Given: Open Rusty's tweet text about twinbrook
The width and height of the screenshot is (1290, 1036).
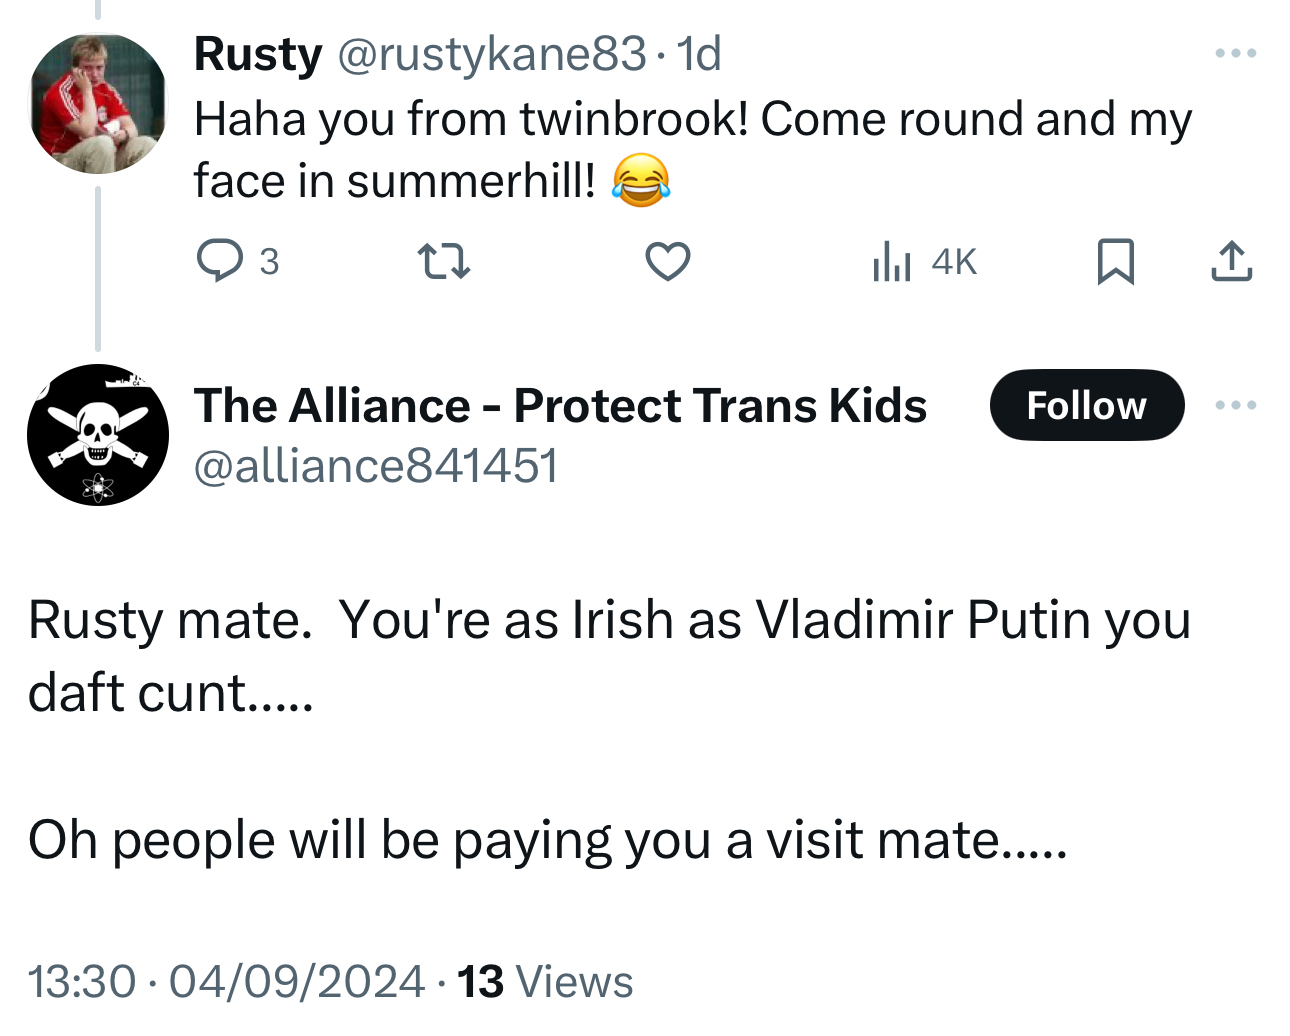Looking at the screenshot, I should (692, 150).
